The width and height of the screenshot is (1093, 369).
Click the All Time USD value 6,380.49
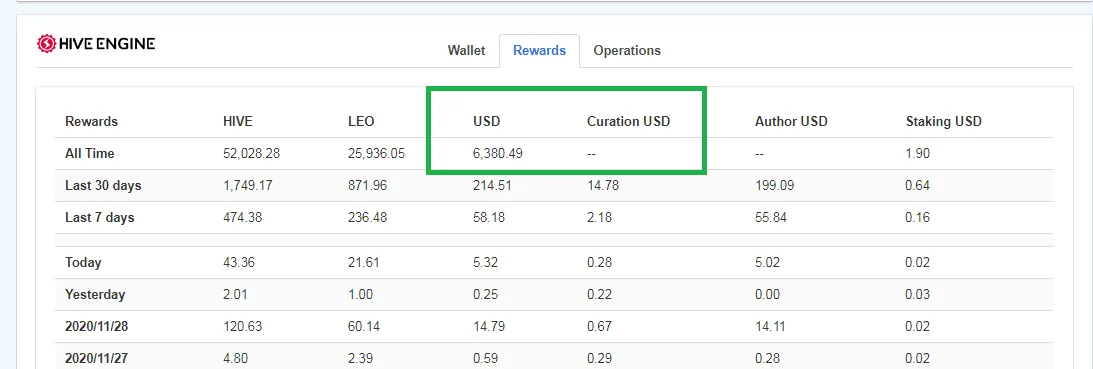498,153
